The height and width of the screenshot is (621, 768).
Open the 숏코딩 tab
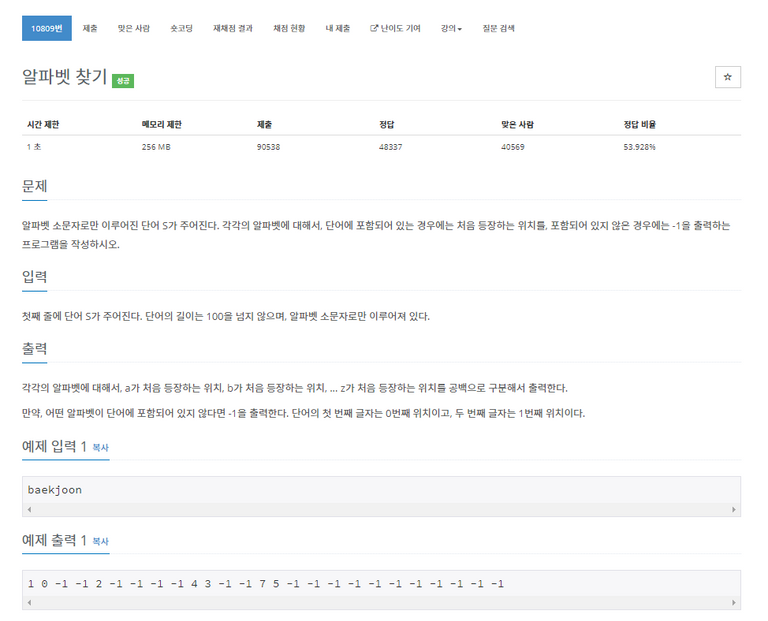(x=182, y=28)
